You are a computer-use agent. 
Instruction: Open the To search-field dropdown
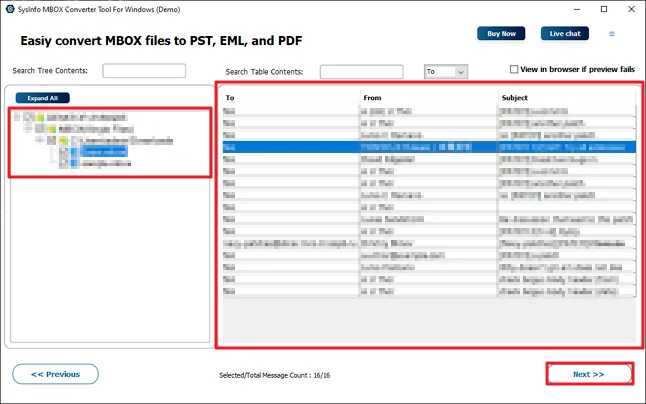tap(446, 72)
